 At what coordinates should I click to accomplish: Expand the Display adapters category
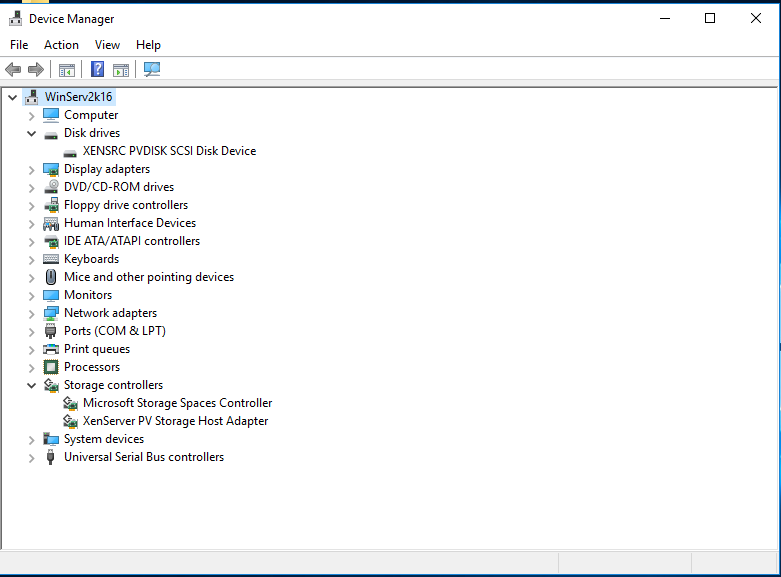(31, 170)
